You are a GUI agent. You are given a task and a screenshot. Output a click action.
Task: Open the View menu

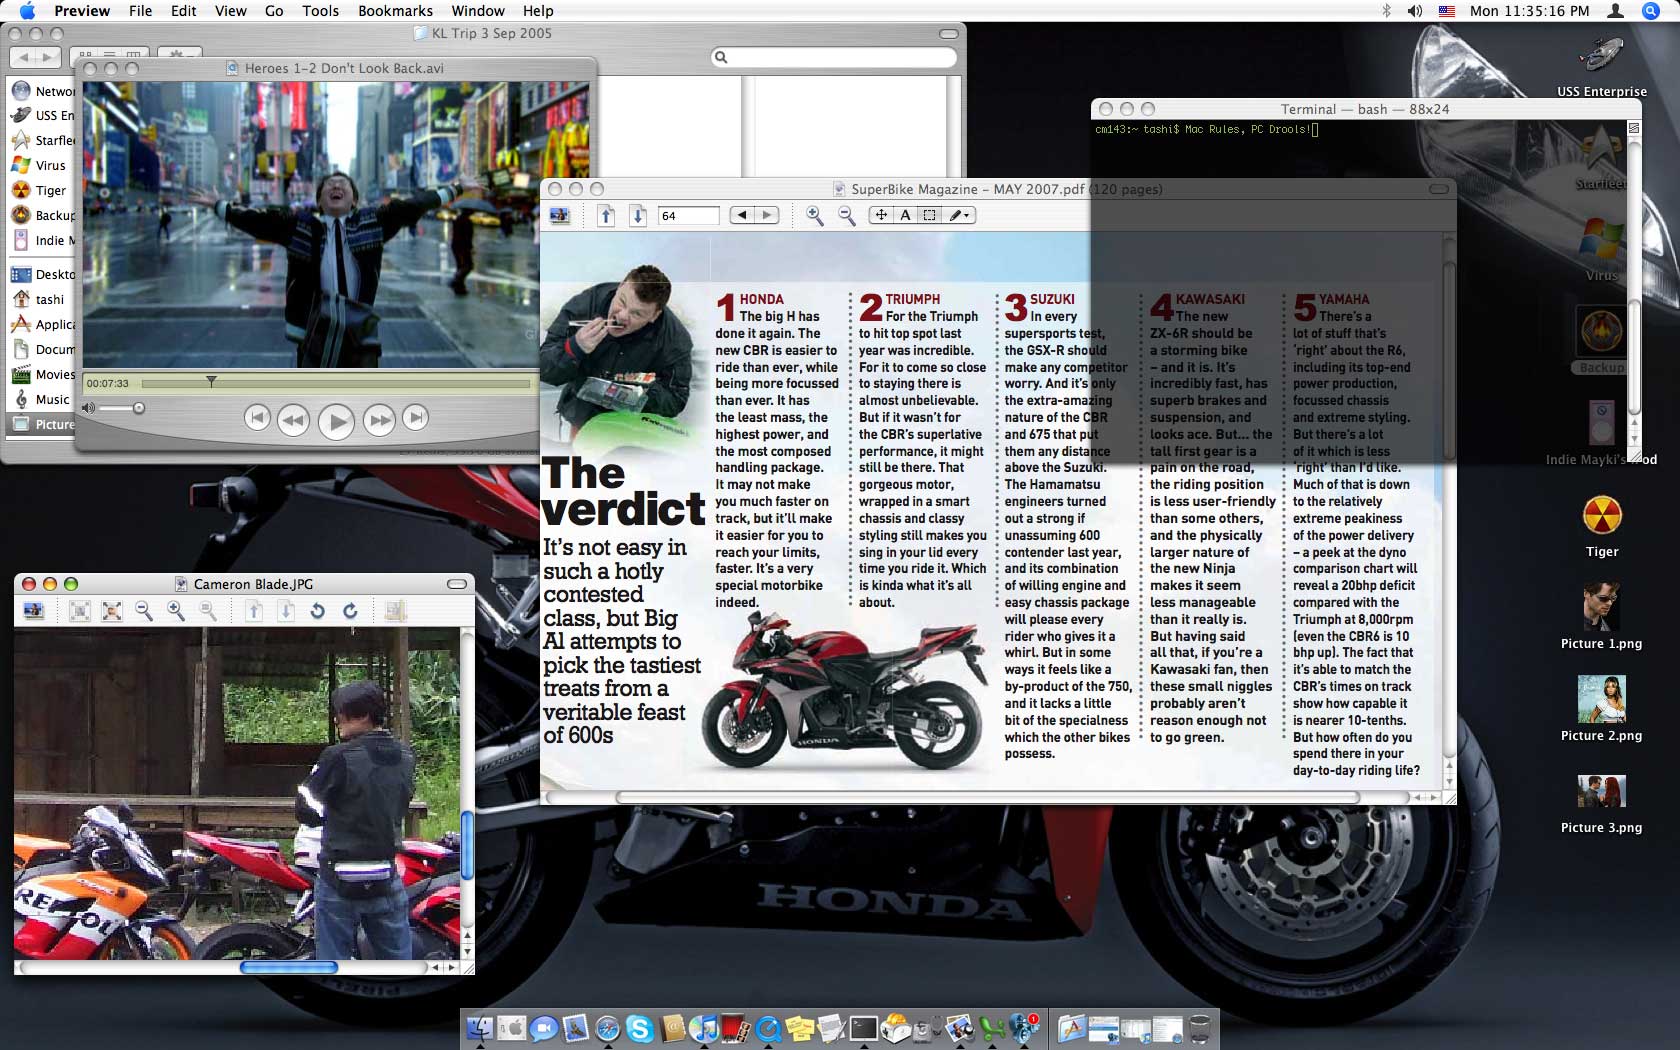[x=231, y=11]
